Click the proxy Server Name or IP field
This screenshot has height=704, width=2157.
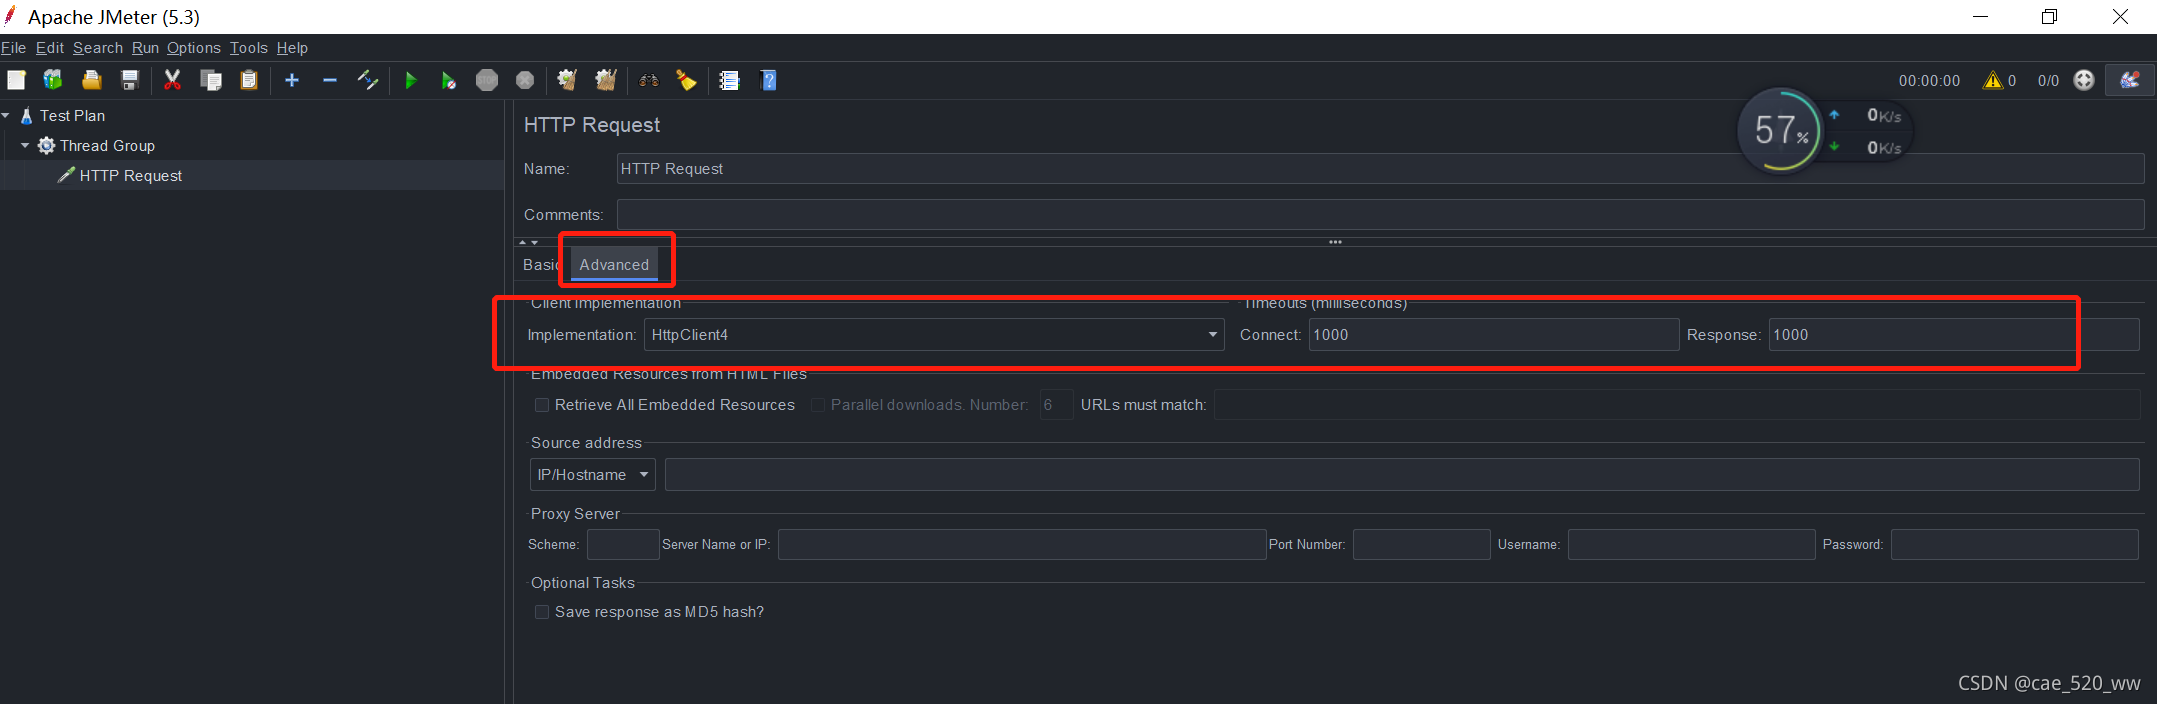click(1022, 545)
